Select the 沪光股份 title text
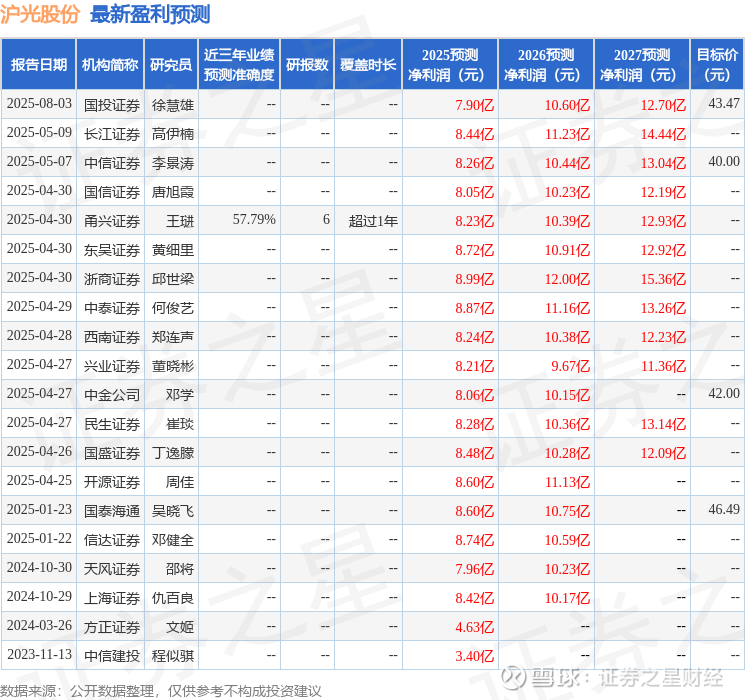This screenshot has height=700, width=745. click(x=40, y=14)
